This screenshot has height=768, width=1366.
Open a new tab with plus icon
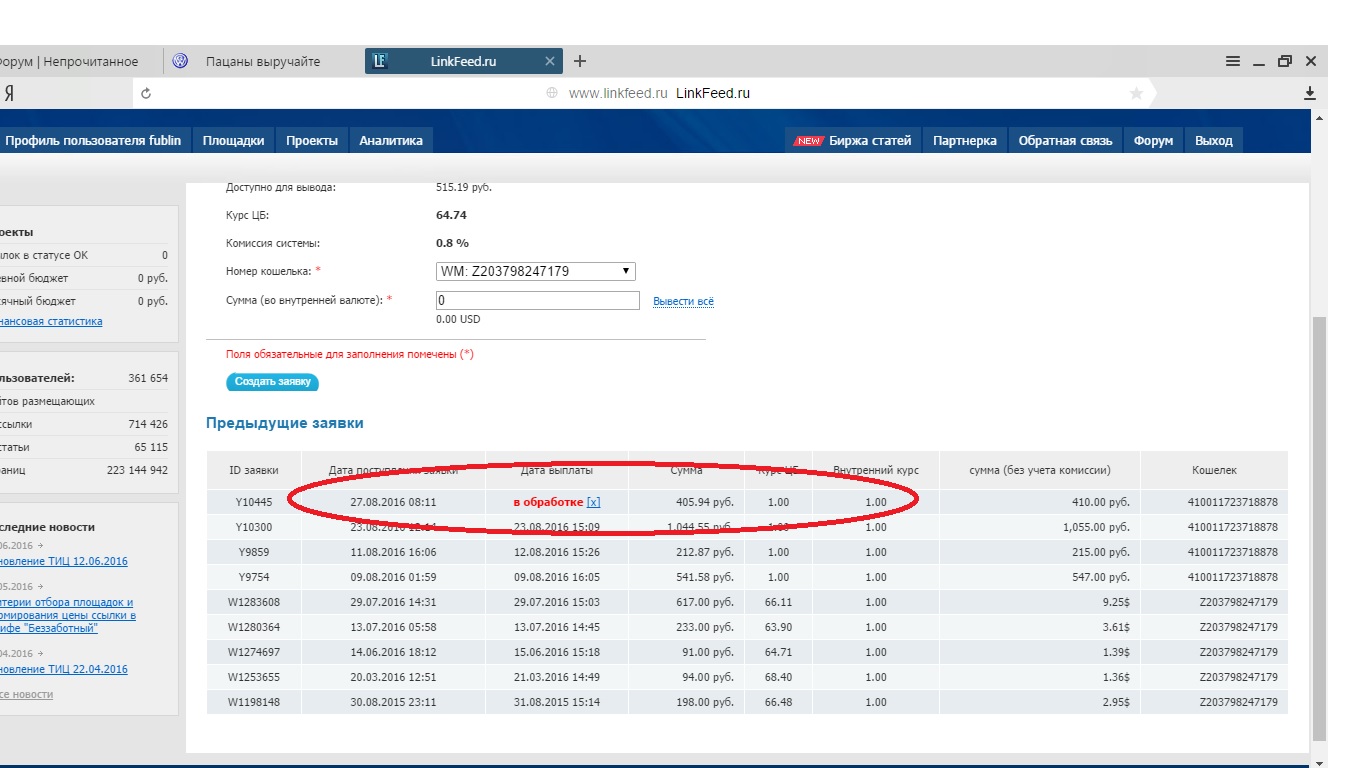coord(580,61)
